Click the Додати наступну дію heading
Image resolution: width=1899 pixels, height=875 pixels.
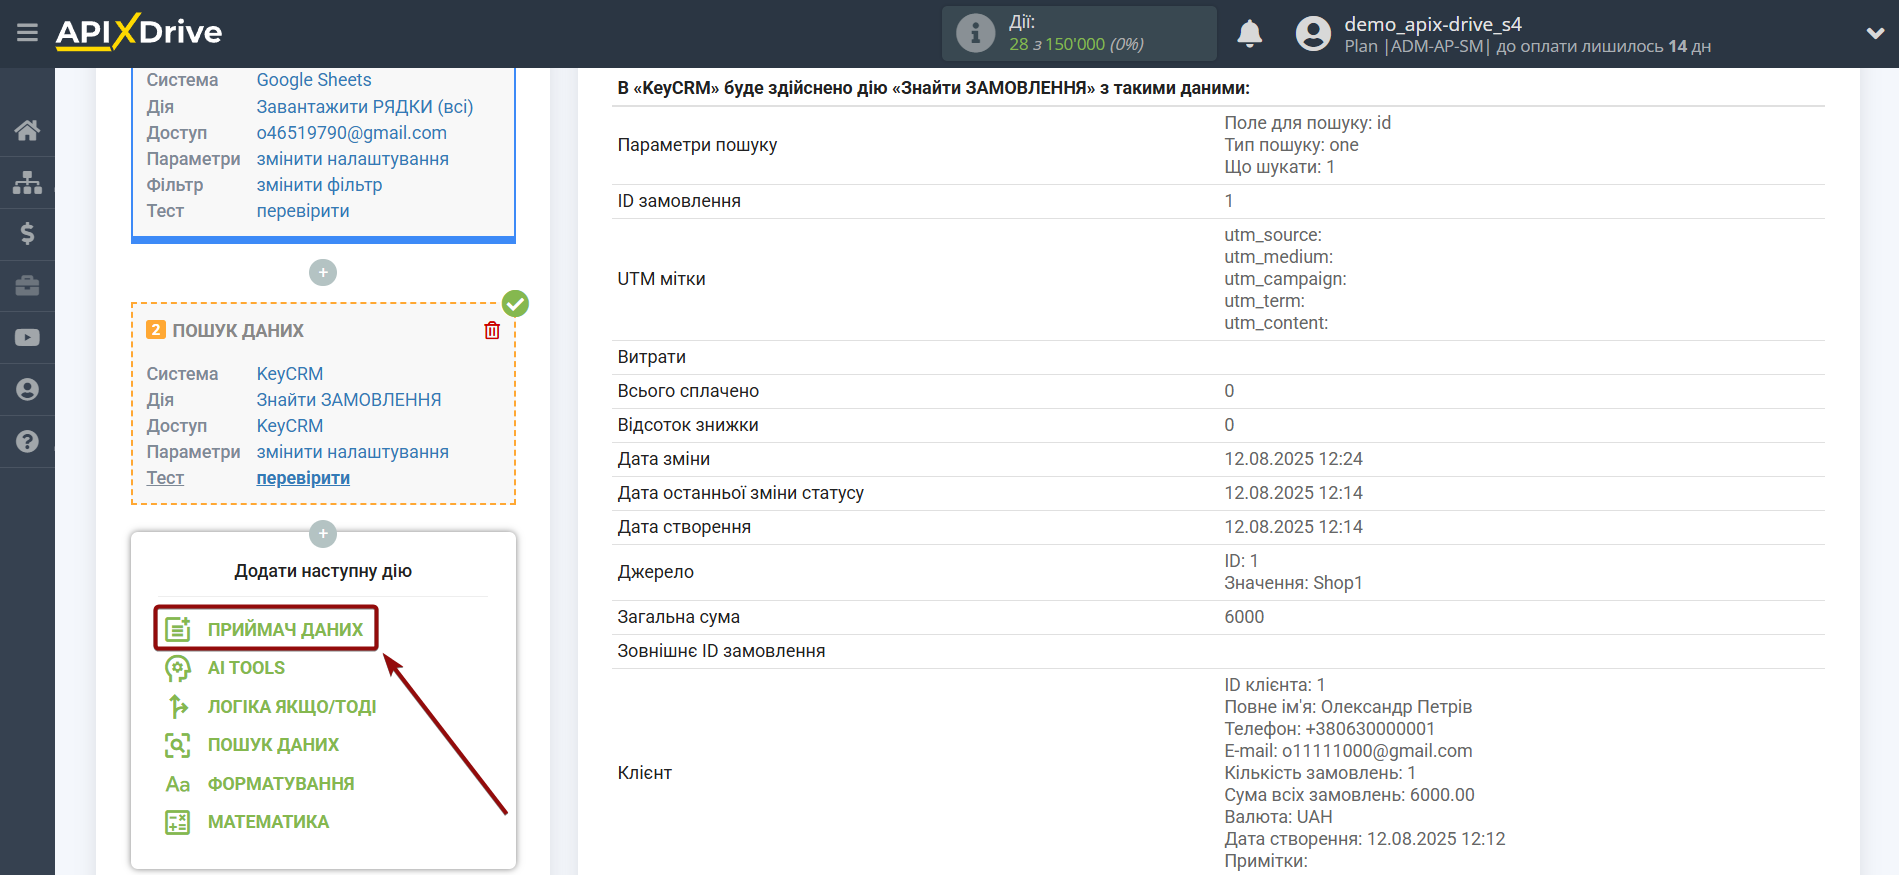[323, 571]
